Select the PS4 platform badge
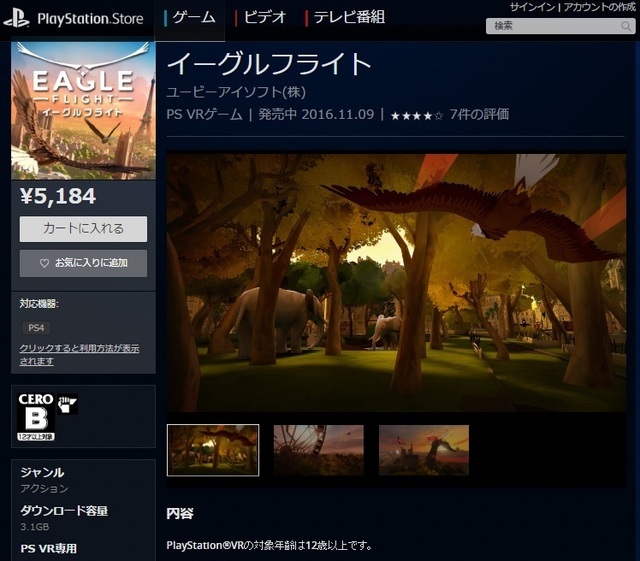This screenshot has width=640, height=561. [36, 328]
